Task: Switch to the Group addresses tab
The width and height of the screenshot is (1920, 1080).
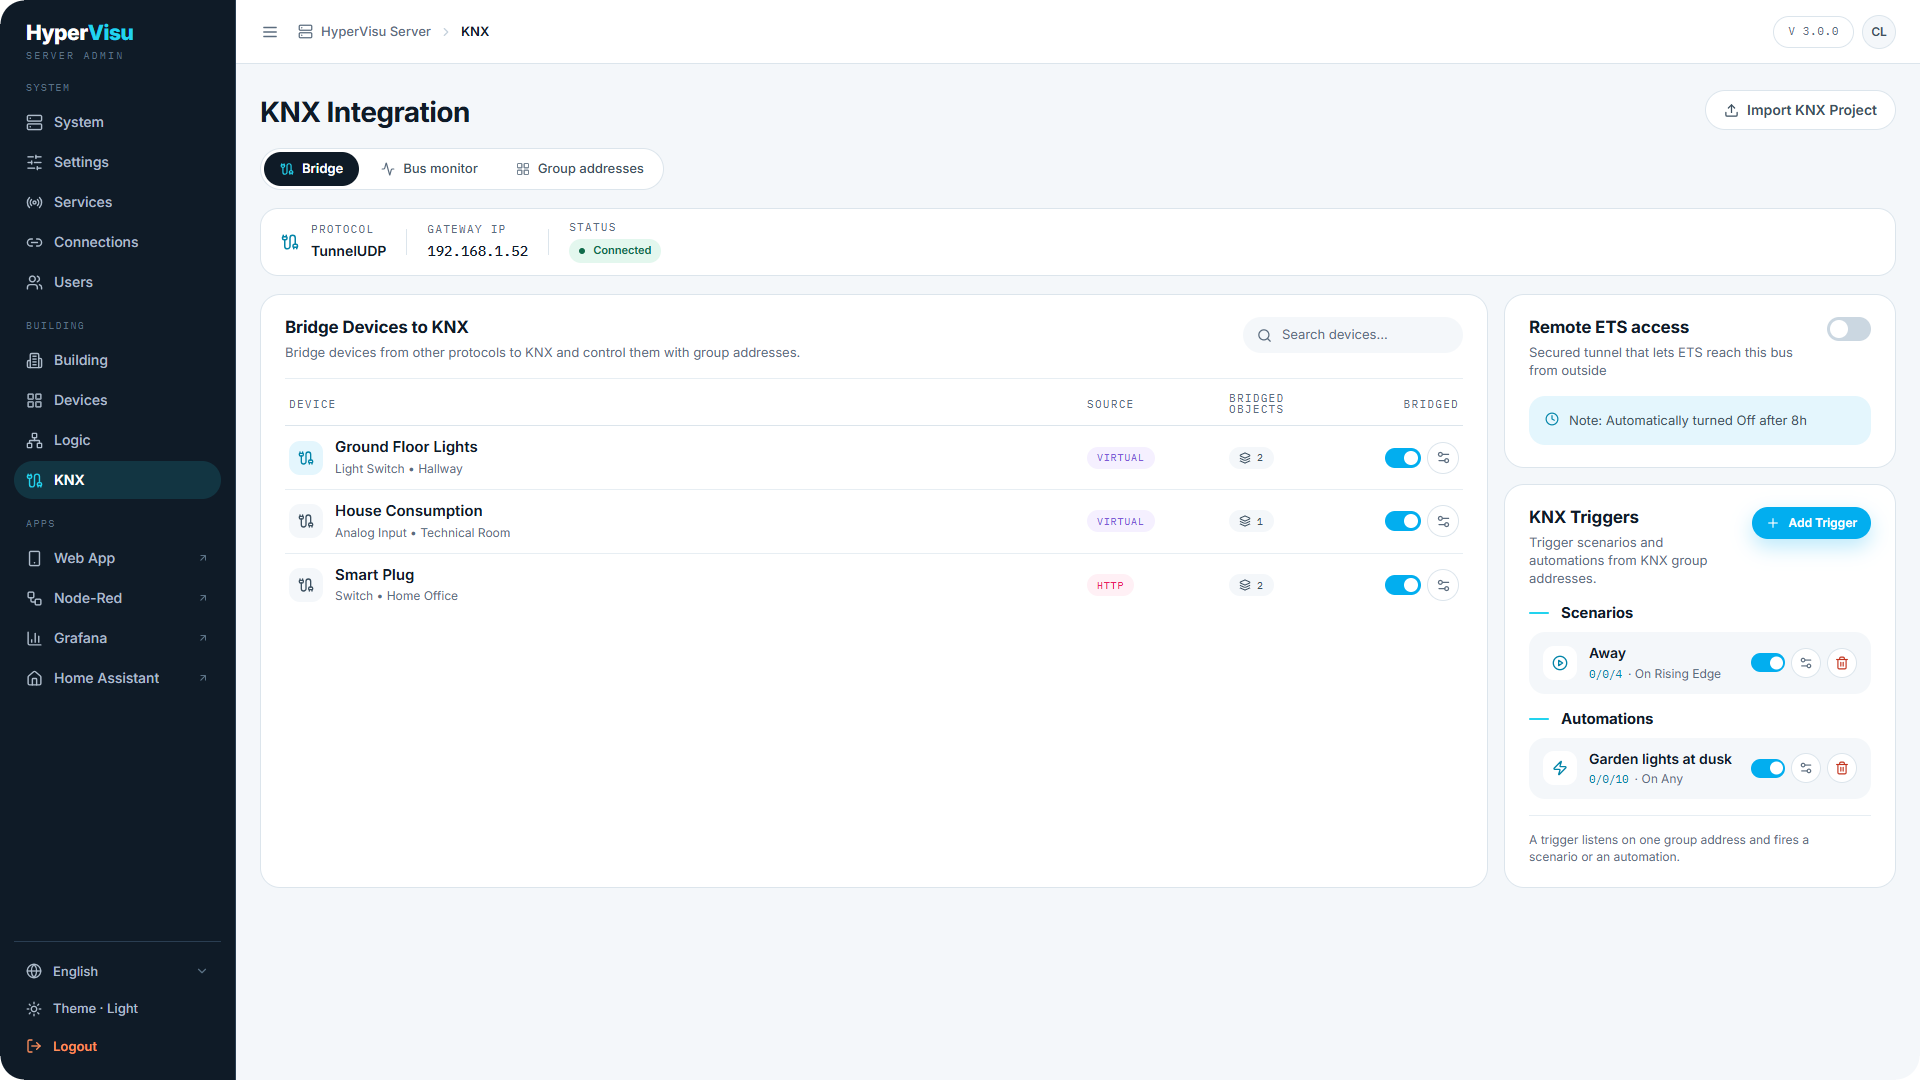Action: pos(580,169)
